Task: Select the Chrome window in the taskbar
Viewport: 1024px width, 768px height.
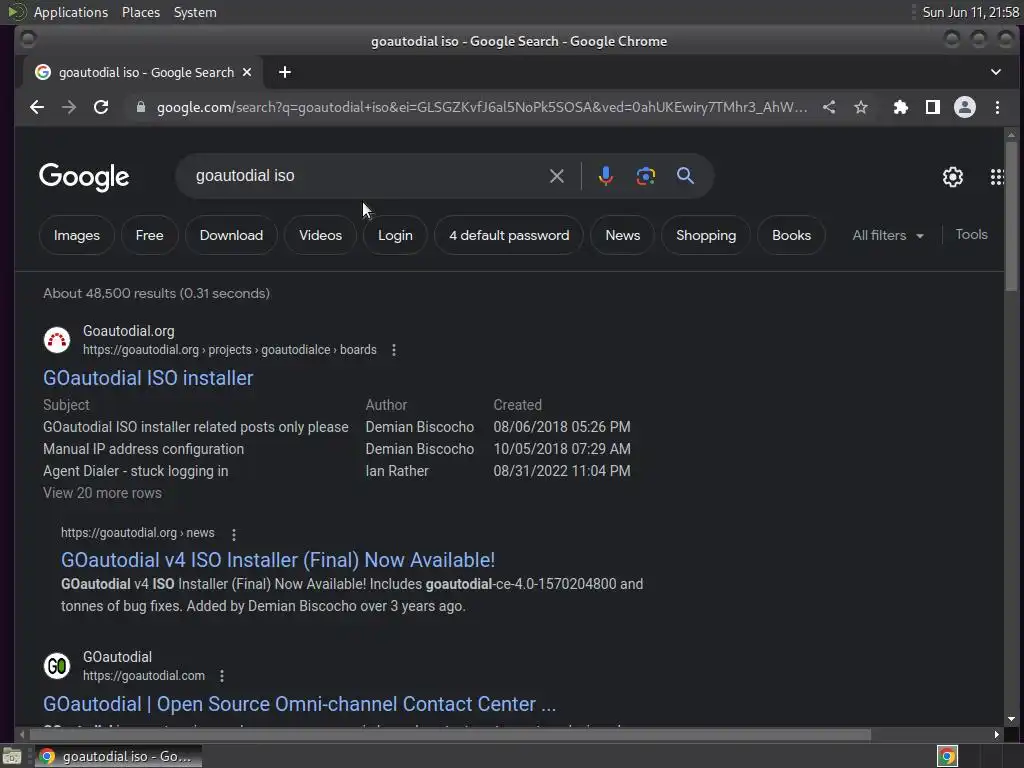Action: [118, 756]
